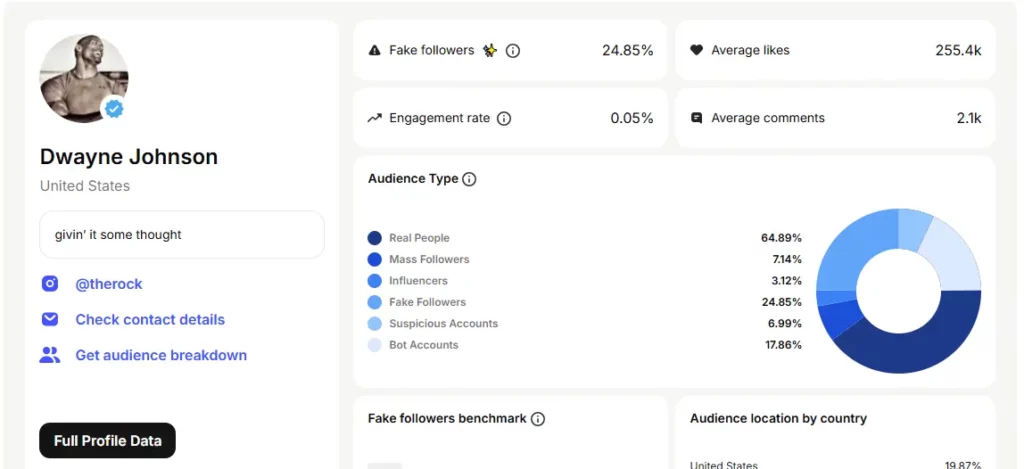The width and height of the screenshot is (1024, 469).
Task: Click the 2.1k average comments value
Action: [969, 118]
